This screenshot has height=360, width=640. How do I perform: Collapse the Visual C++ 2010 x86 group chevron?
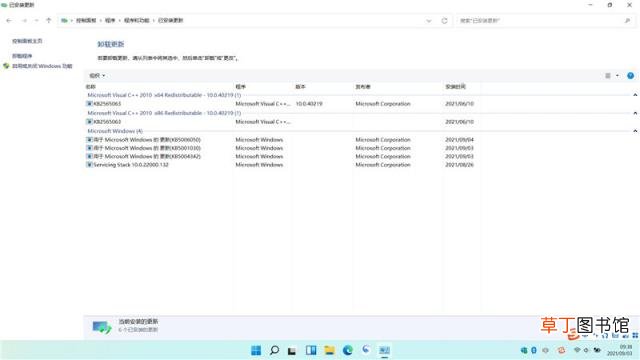(x=635, y=113)
